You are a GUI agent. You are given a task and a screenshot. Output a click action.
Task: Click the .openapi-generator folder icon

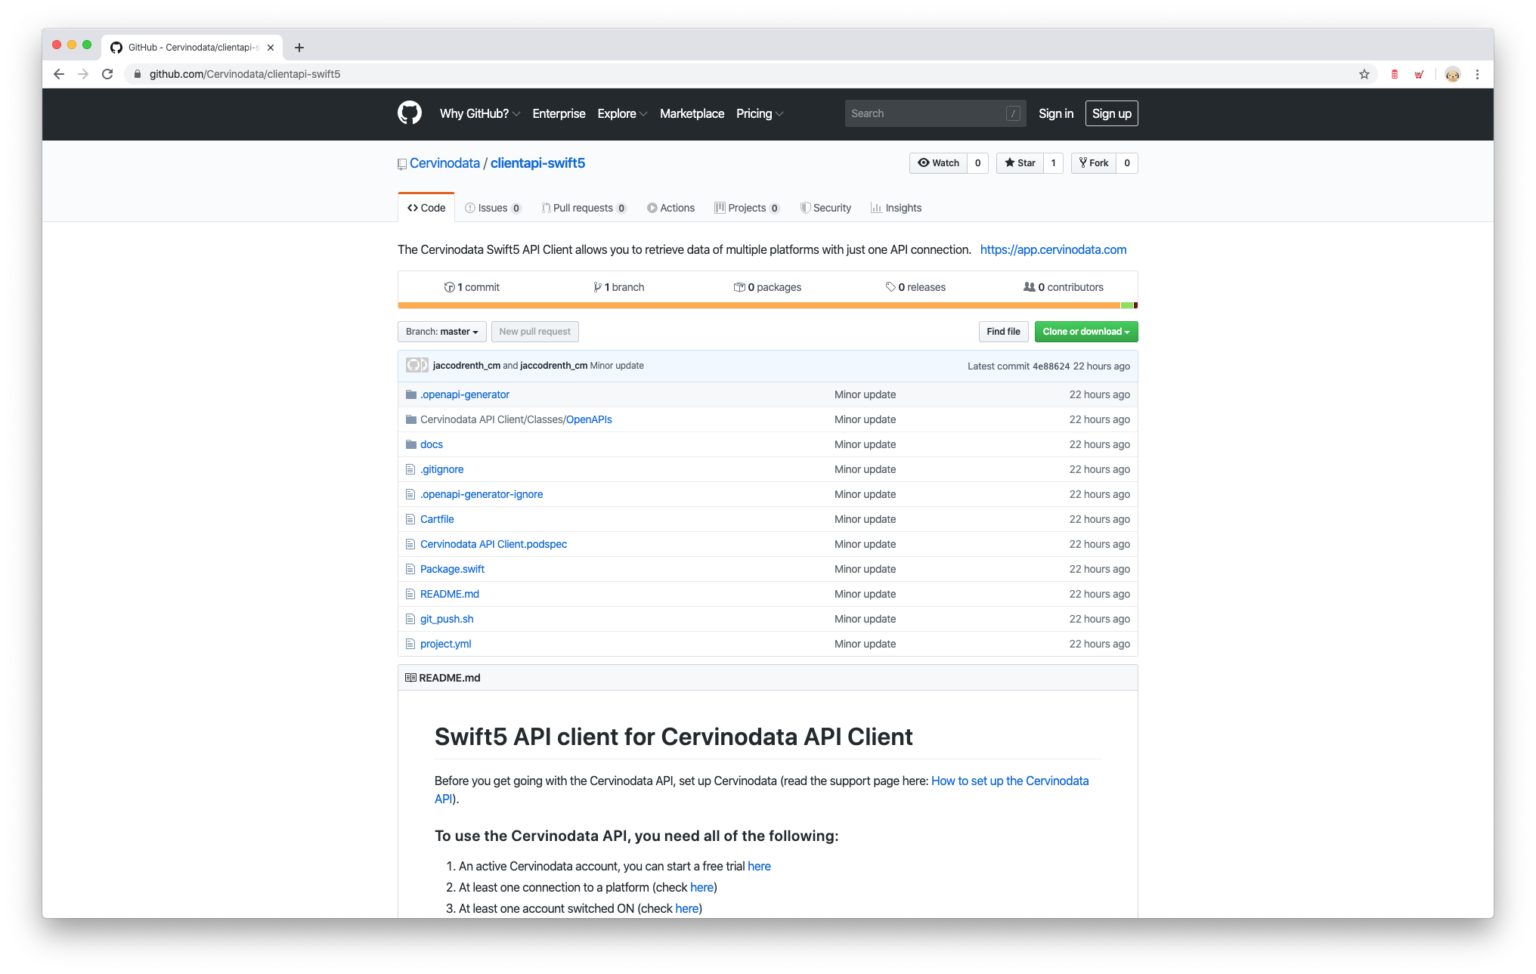click(410, 394)
